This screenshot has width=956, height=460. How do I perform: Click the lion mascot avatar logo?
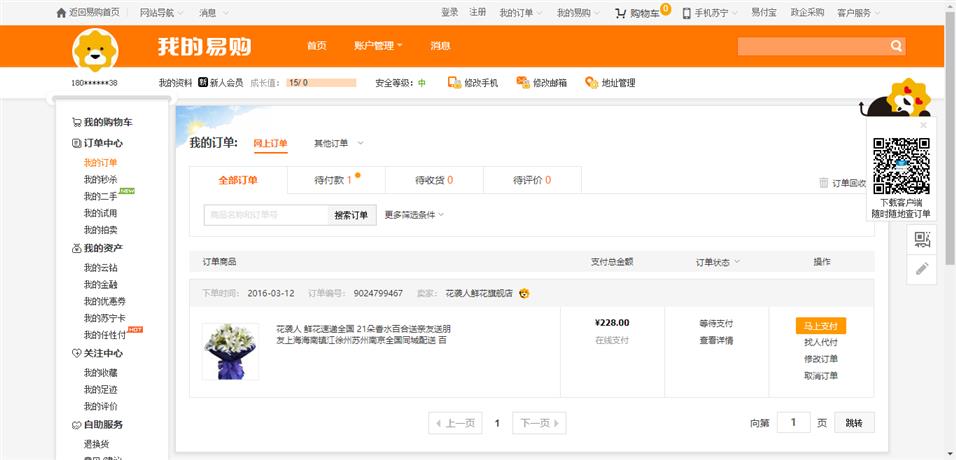click(95, 50)
